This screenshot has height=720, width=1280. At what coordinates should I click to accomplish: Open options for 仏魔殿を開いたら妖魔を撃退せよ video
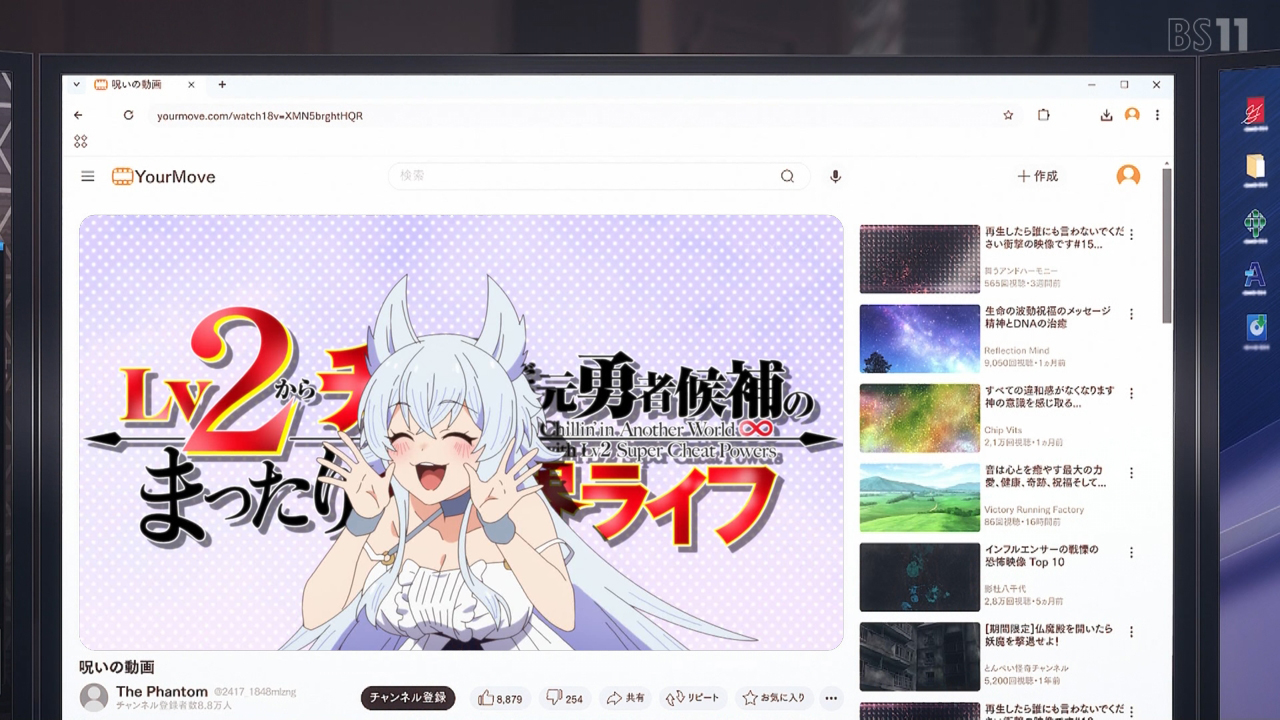(1131, 632)
